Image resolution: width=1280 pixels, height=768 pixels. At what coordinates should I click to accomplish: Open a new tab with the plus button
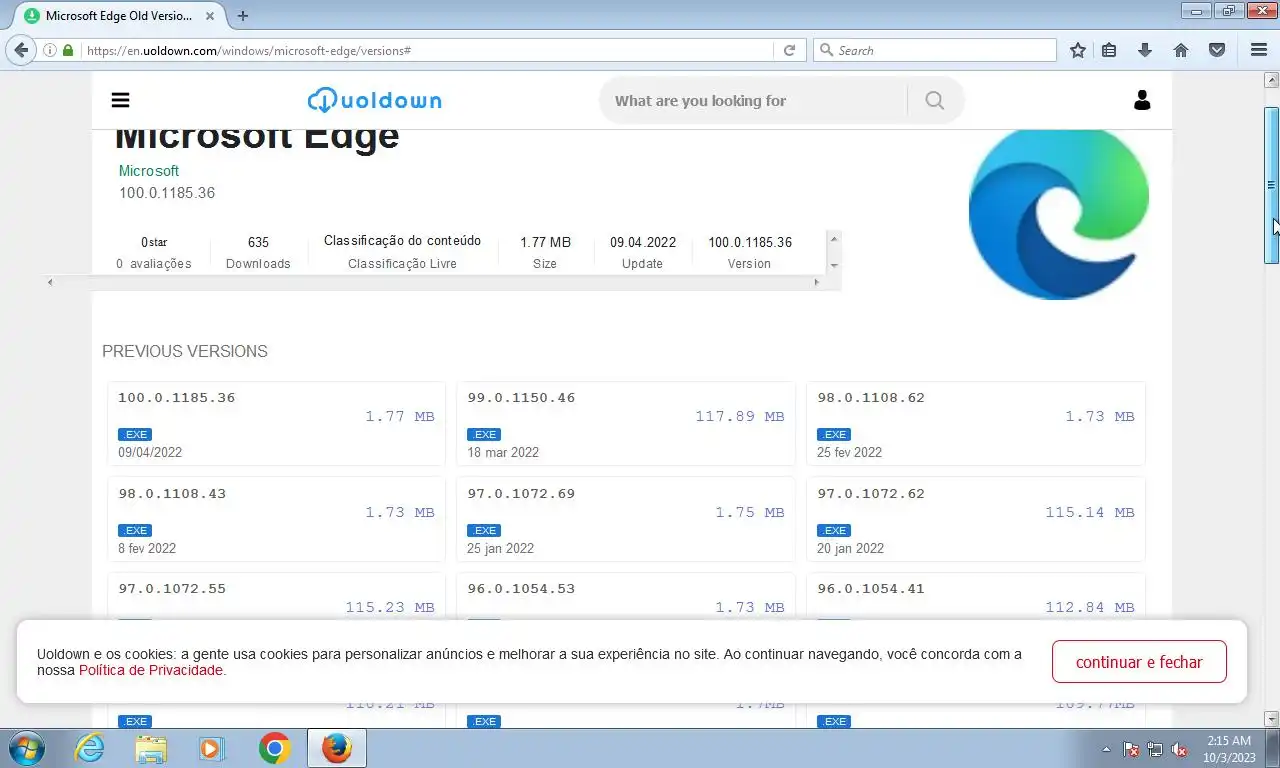coord(242,16)
